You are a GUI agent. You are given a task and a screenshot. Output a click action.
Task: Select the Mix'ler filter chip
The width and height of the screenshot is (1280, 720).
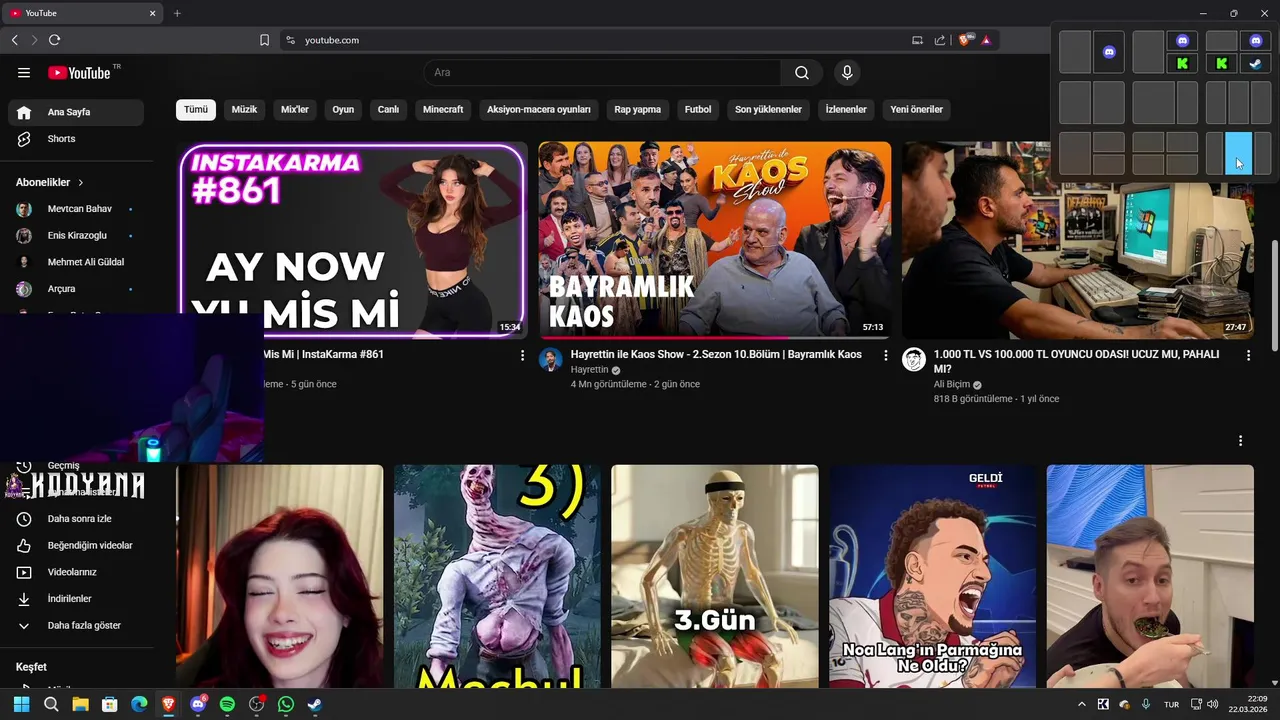(295, 109)
